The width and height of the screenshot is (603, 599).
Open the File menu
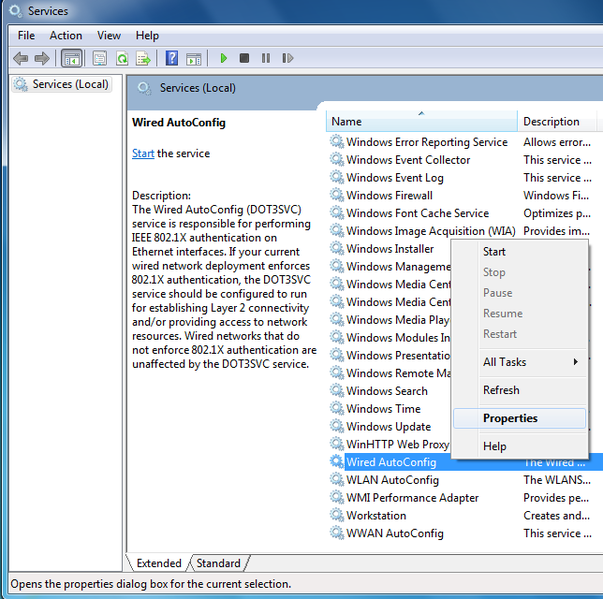tap(26, 35)
